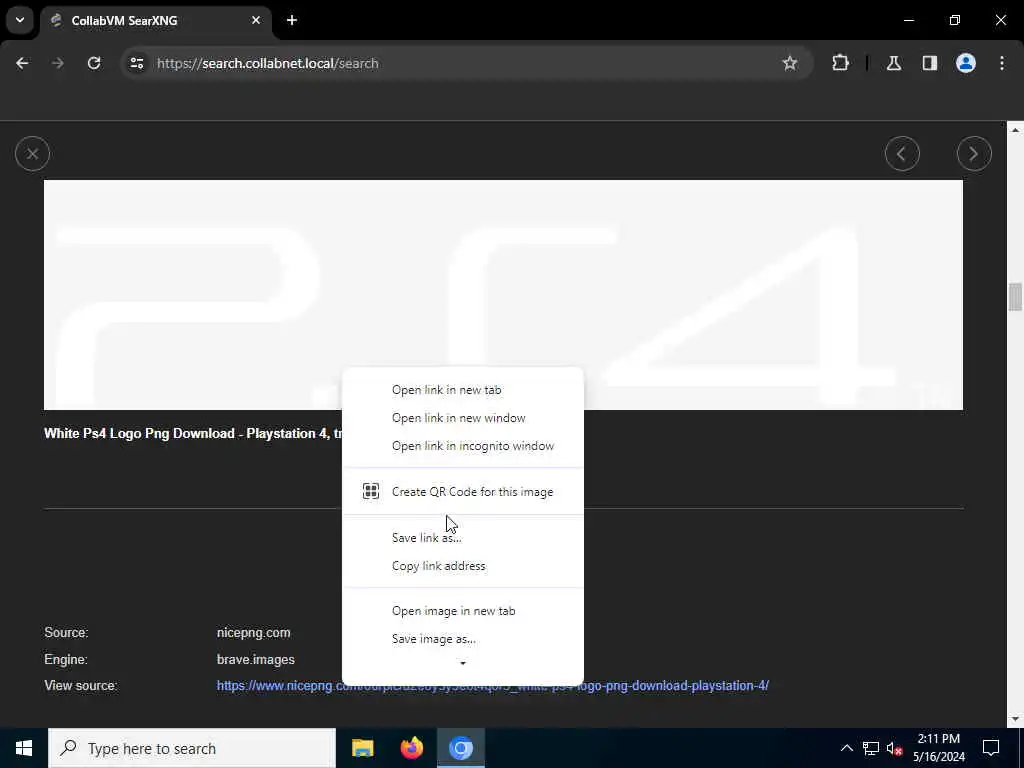Viewport: 1024px width, 768px height.
Task: Choose Open link in new tab
Action: 462,390
